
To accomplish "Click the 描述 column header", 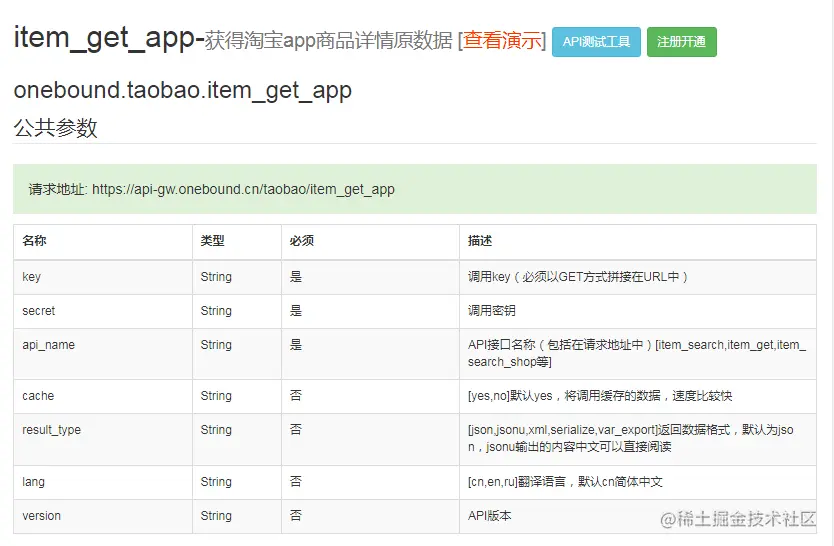I will click(638, 241).
